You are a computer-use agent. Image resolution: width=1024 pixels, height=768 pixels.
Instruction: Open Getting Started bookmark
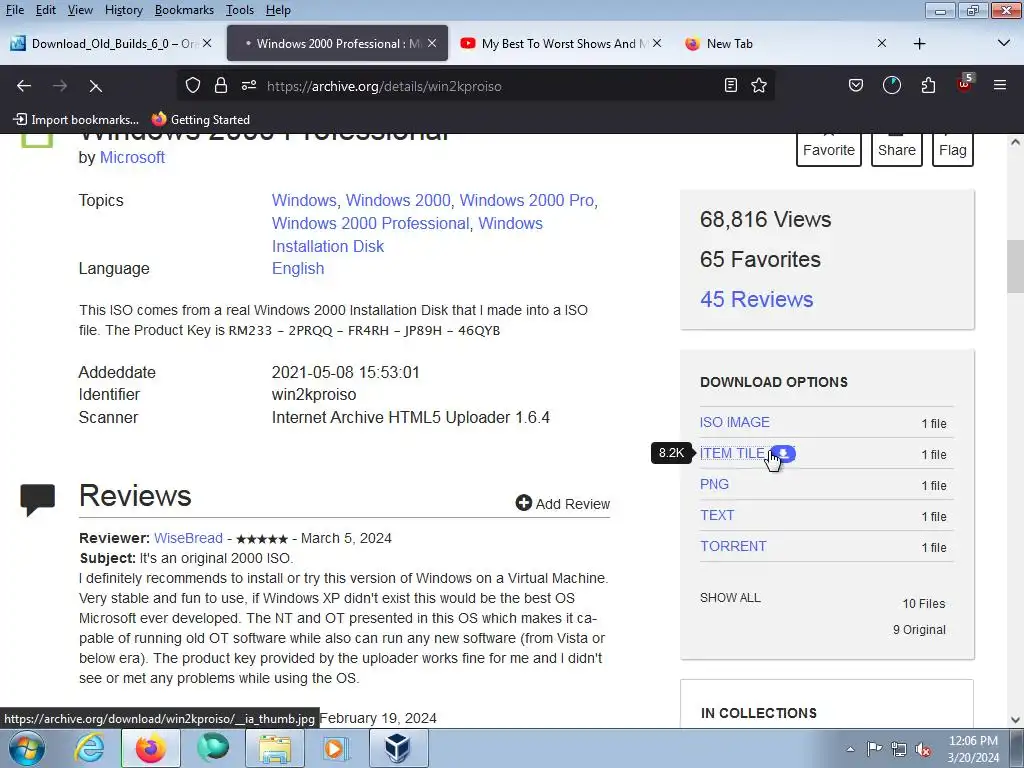tap(201, 120)
